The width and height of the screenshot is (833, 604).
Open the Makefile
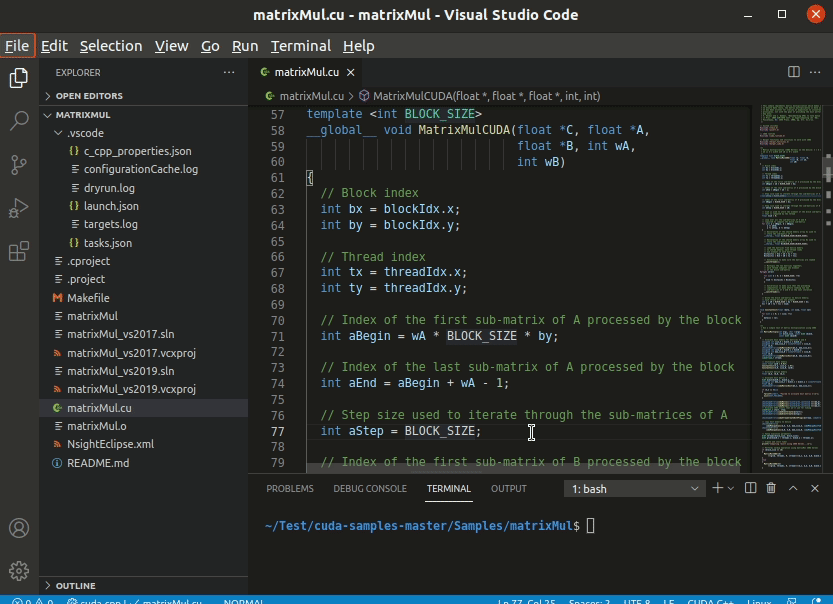tap(143, 298)
